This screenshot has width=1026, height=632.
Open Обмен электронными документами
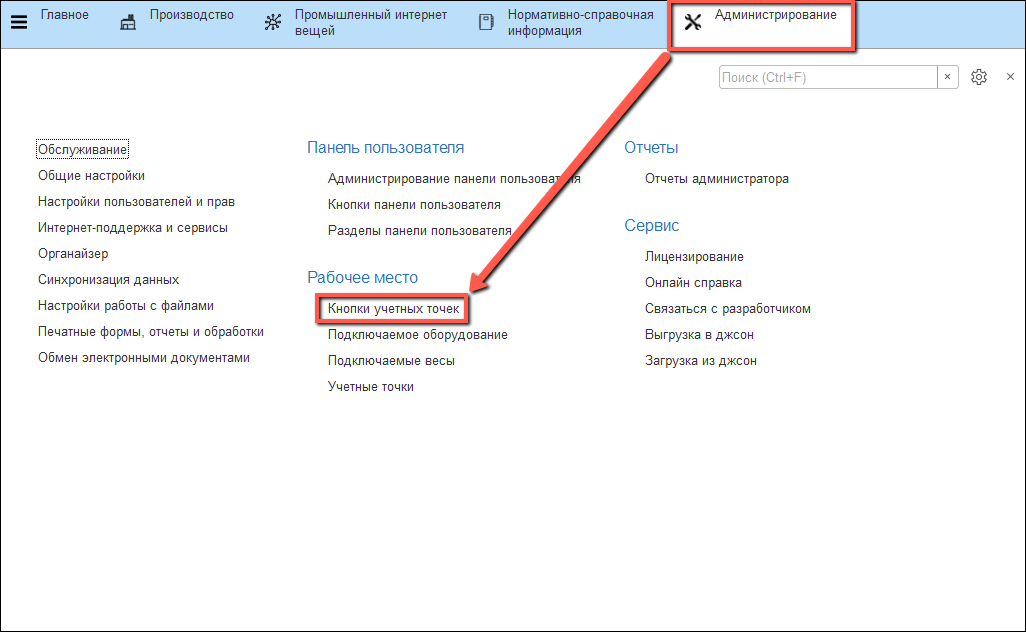(144, 358)
